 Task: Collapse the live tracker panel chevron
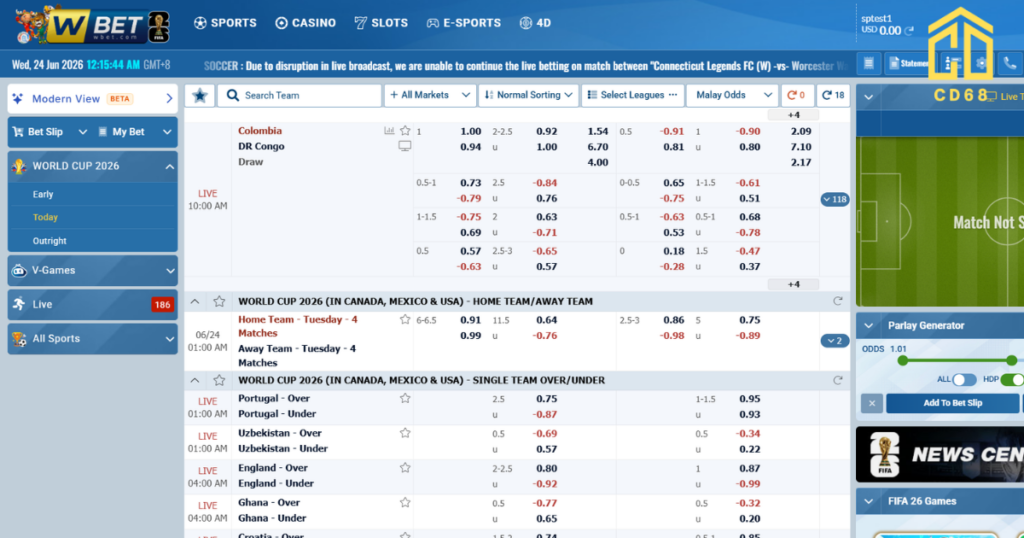869,97
